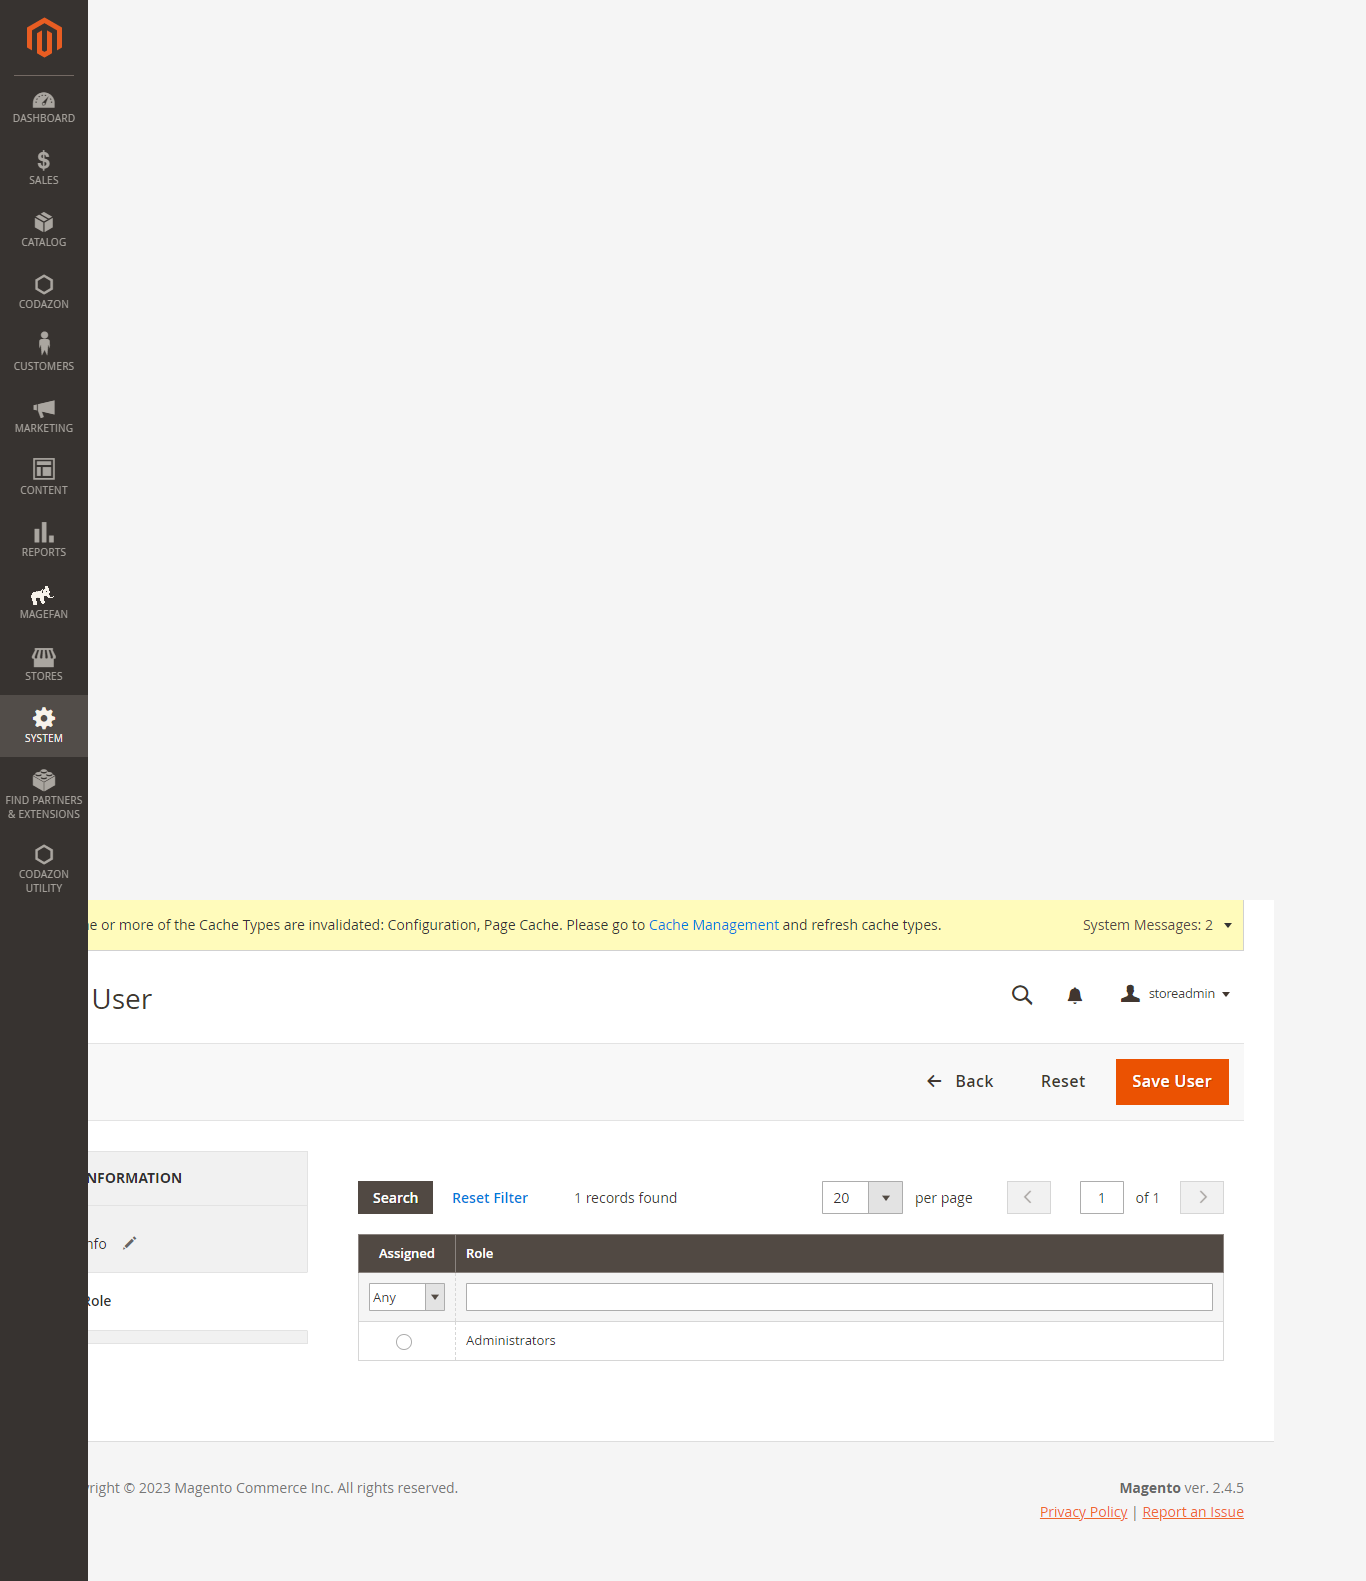Open the Reports menu
Image resolution: width=1366 pixels, height=1581 pixels.
(44, 540)
